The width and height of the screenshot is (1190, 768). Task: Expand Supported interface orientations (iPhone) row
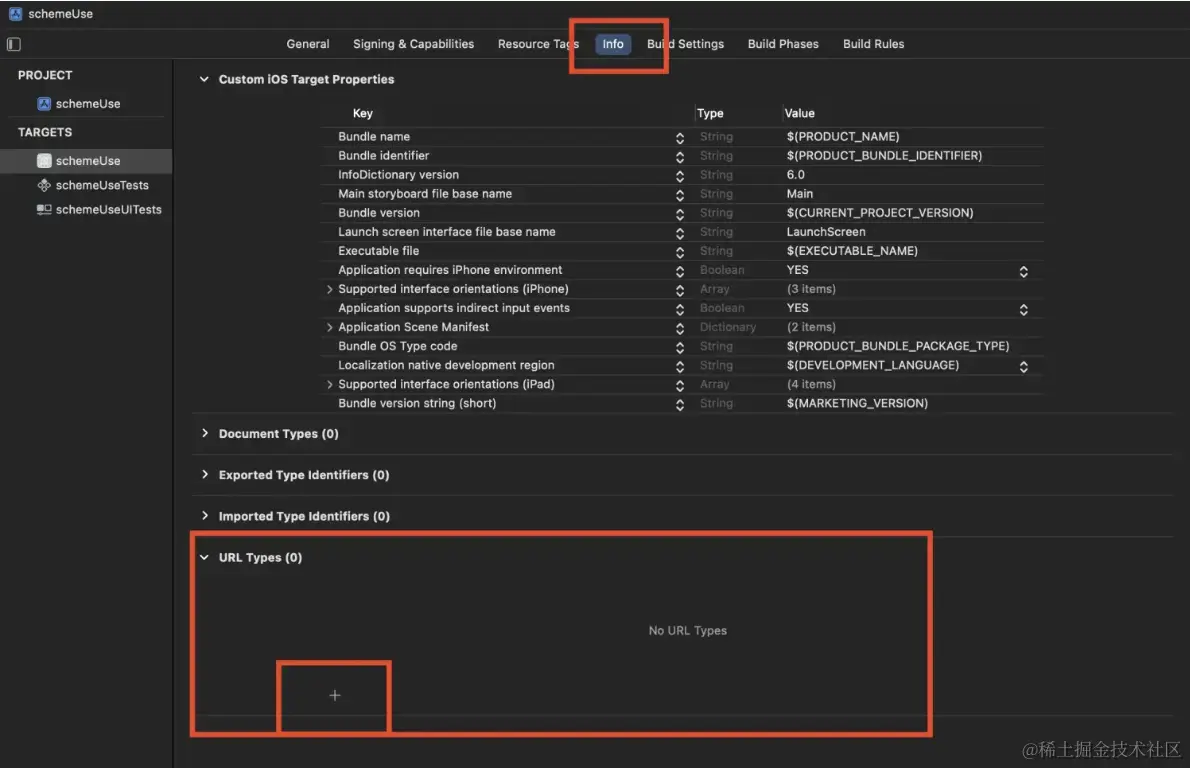click(329, 289)
